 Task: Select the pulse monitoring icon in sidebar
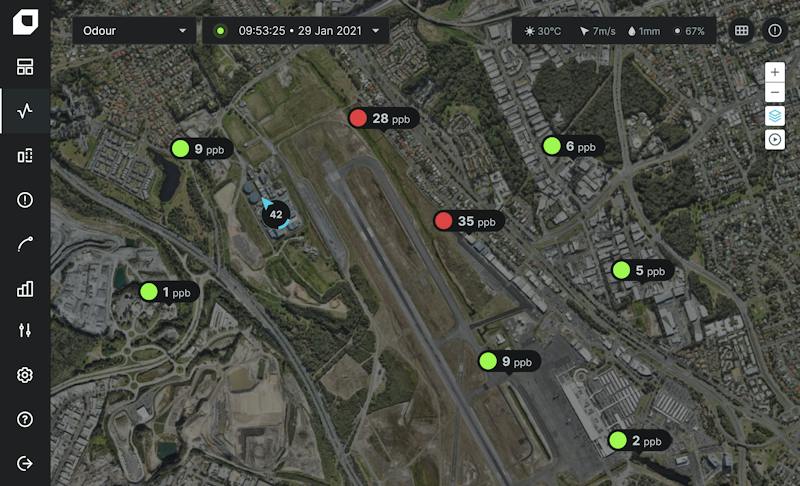[24, 111]
